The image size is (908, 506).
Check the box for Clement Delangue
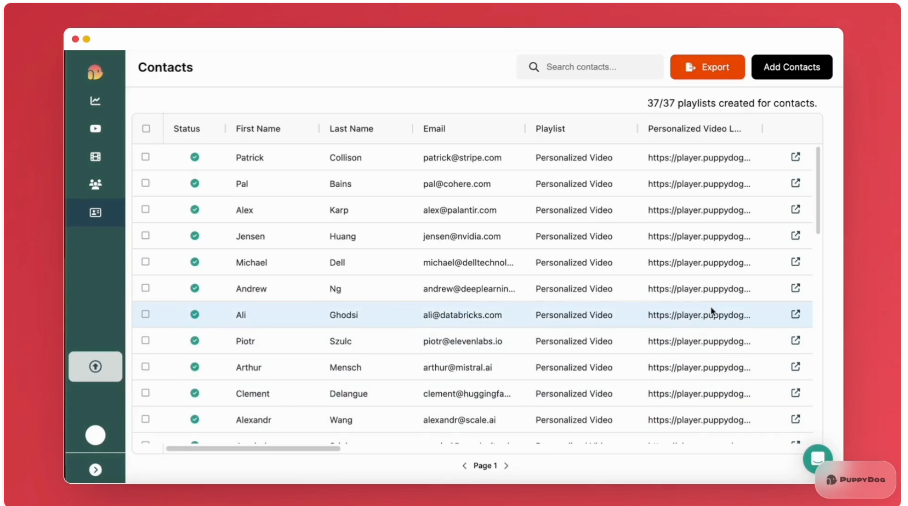point(145,393)
